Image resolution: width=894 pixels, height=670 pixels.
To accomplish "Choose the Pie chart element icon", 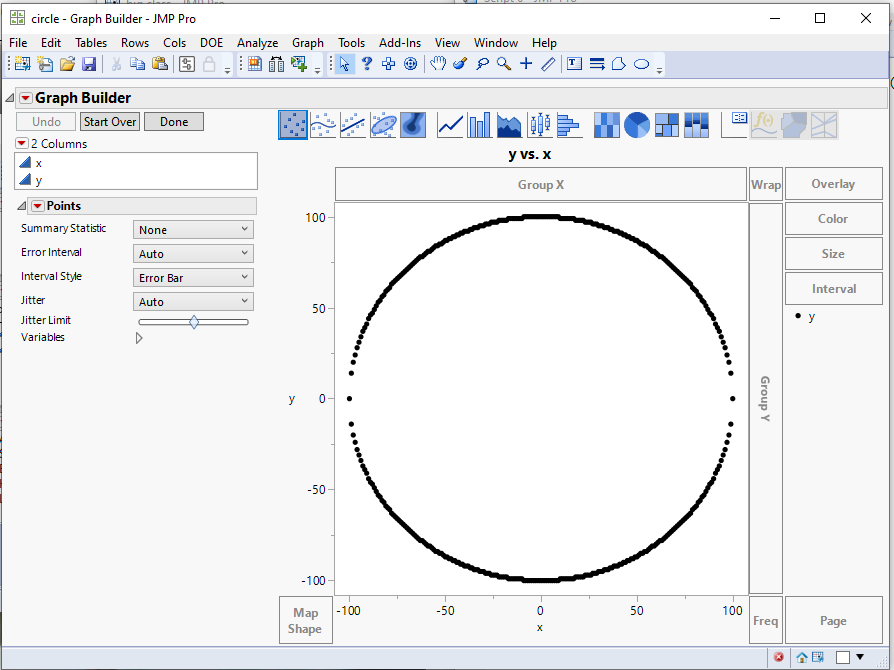I will click(x=637, y=125).
